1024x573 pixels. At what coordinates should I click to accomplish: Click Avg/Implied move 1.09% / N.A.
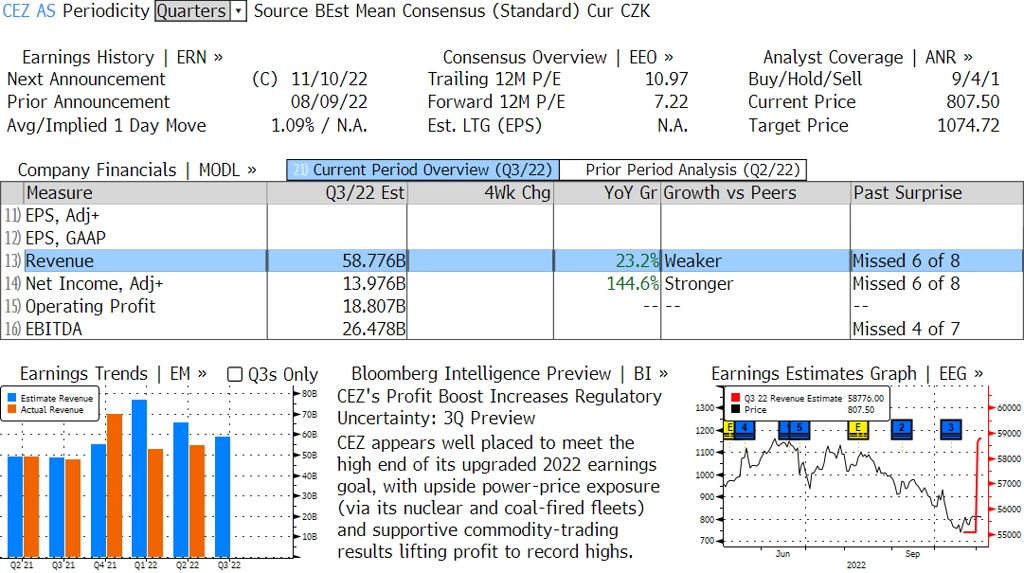coord(319,125)
